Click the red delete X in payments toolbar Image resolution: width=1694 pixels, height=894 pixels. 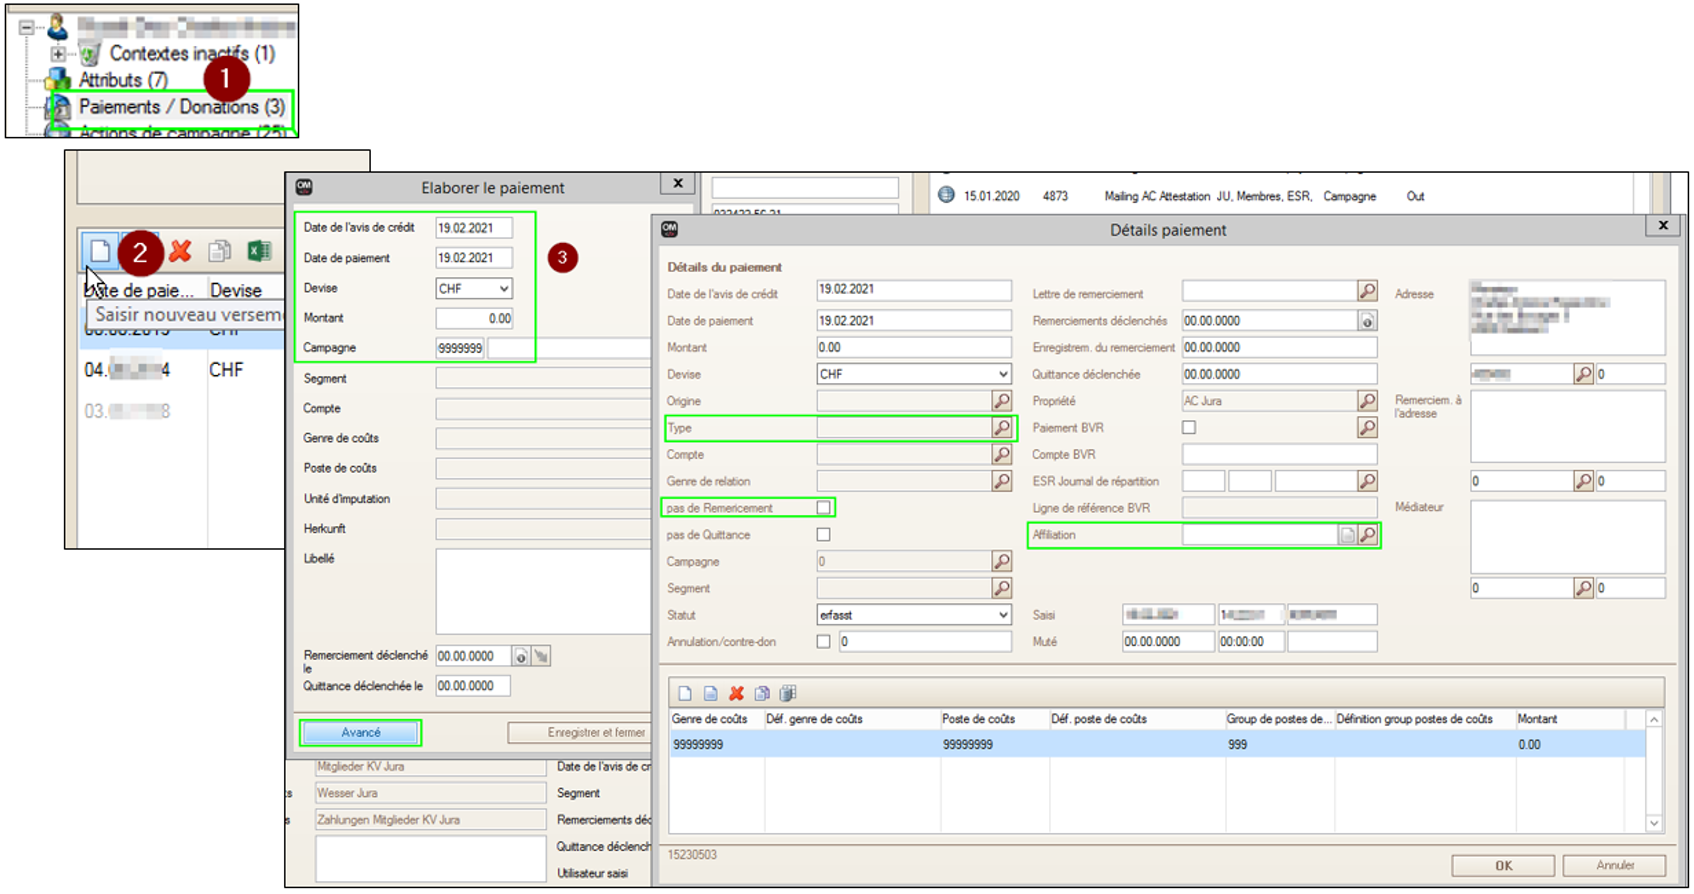[x=181, y=251]
